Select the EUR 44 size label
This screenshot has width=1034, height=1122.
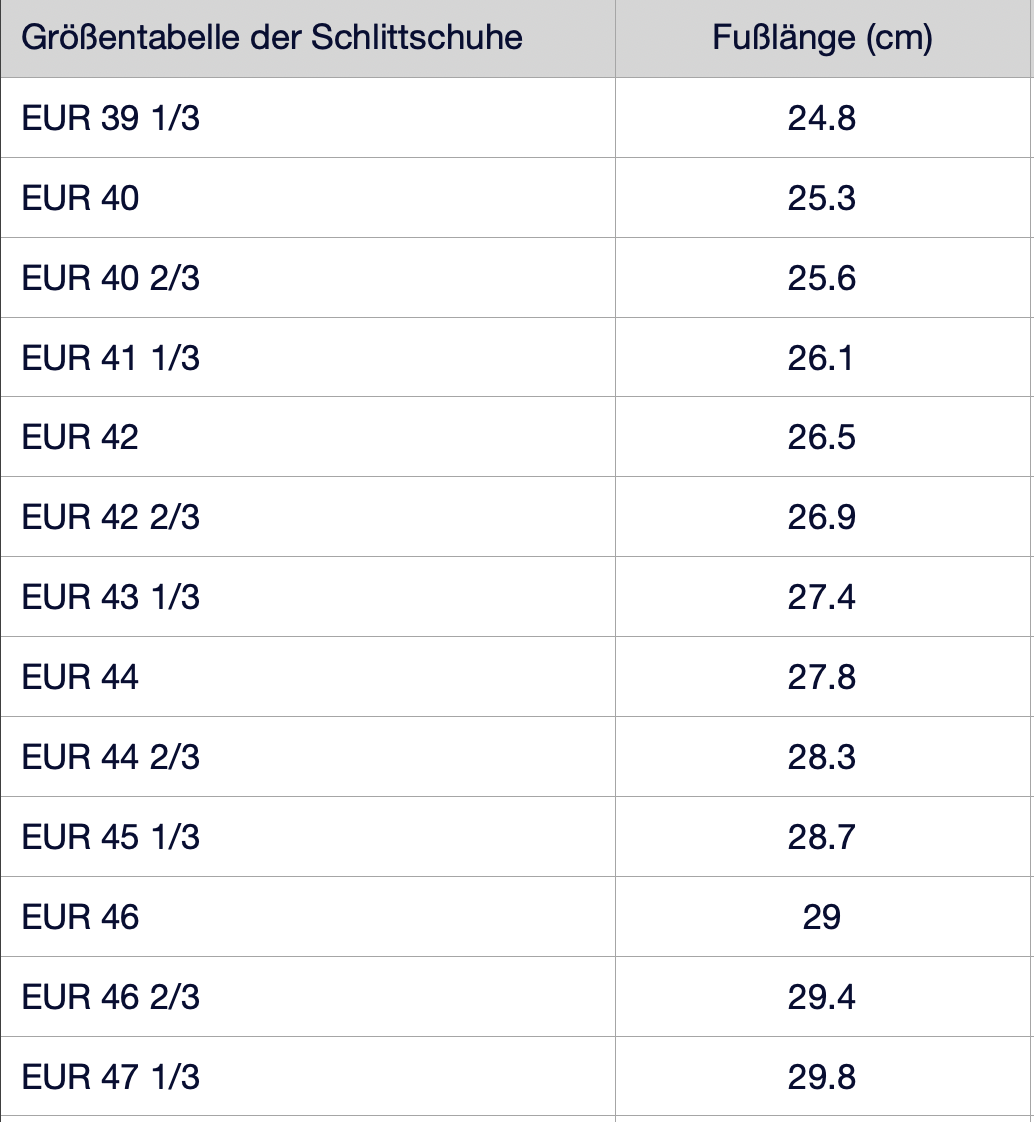pos(81,678)
